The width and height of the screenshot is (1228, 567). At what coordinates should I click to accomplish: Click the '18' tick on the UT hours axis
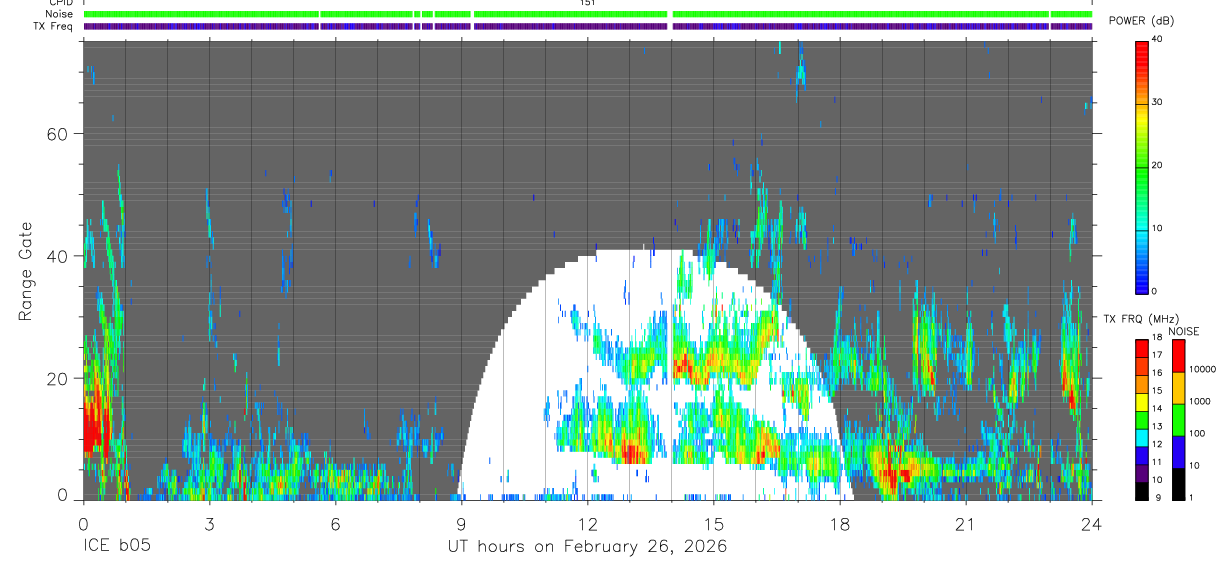click(x=839, y=525)
